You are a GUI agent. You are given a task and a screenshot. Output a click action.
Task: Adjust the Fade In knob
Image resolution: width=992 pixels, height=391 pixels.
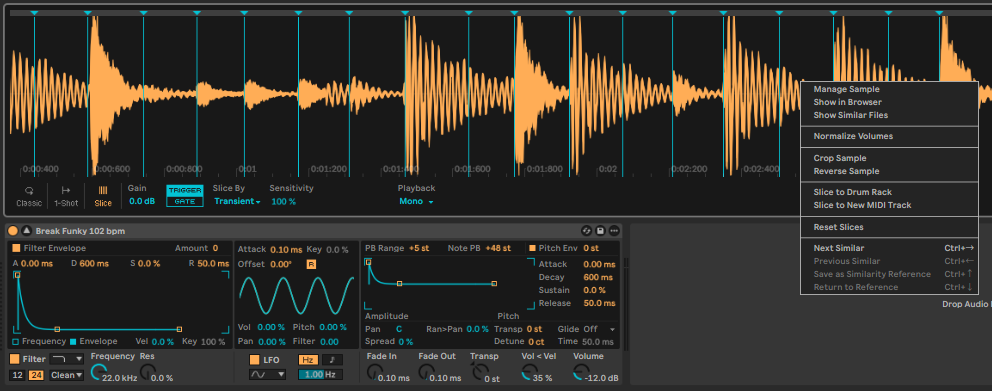tap(375, 373)
